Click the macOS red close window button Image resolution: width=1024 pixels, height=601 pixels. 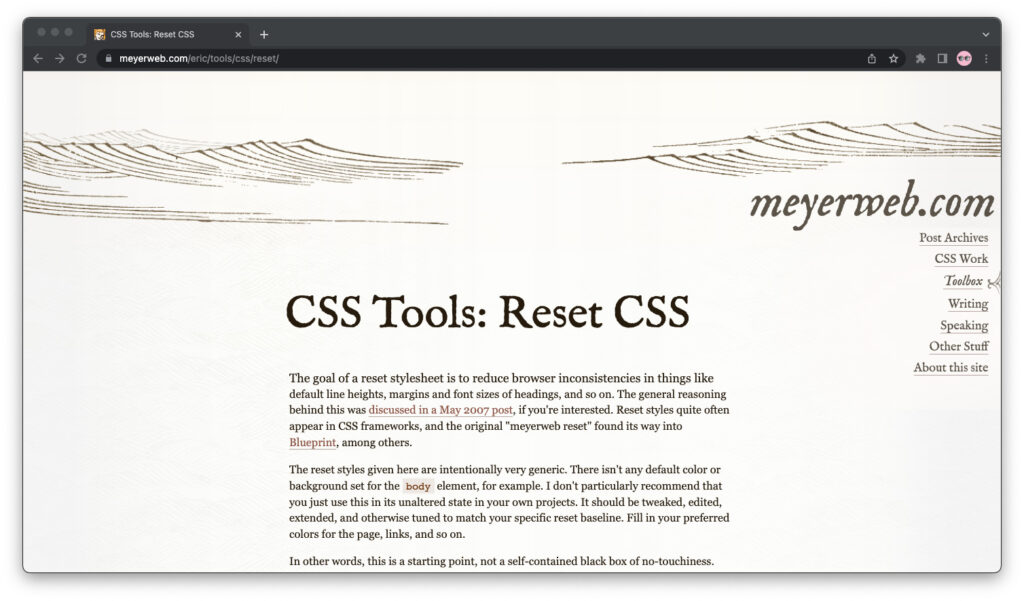click(x=41, y=32)
